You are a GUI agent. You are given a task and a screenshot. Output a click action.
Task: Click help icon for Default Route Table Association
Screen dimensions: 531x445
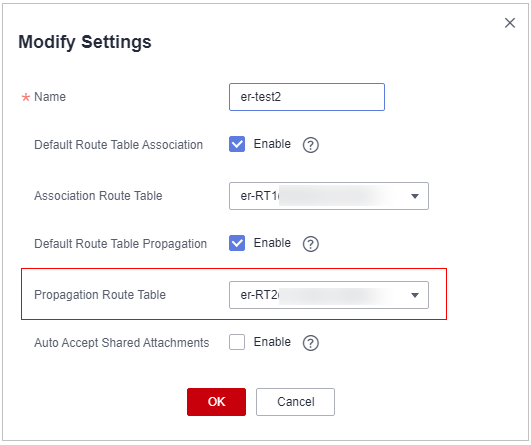[x=311, y=145]
